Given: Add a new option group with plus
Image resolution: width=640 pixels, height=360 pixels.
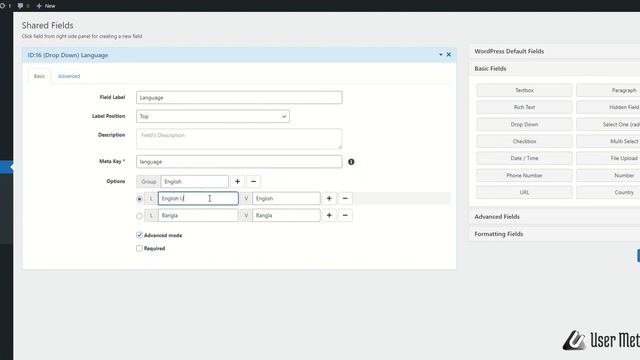Looking at the screenshot, I should (238, 182).
